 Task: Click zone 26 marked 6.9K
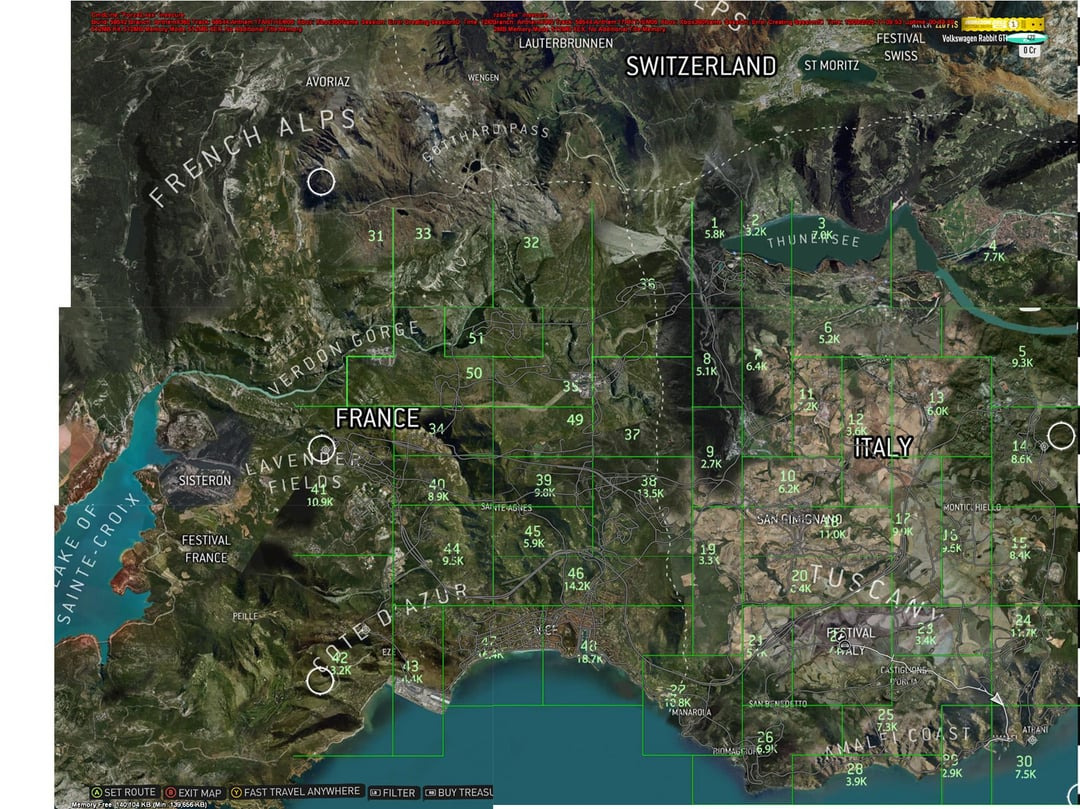[766, 744]
